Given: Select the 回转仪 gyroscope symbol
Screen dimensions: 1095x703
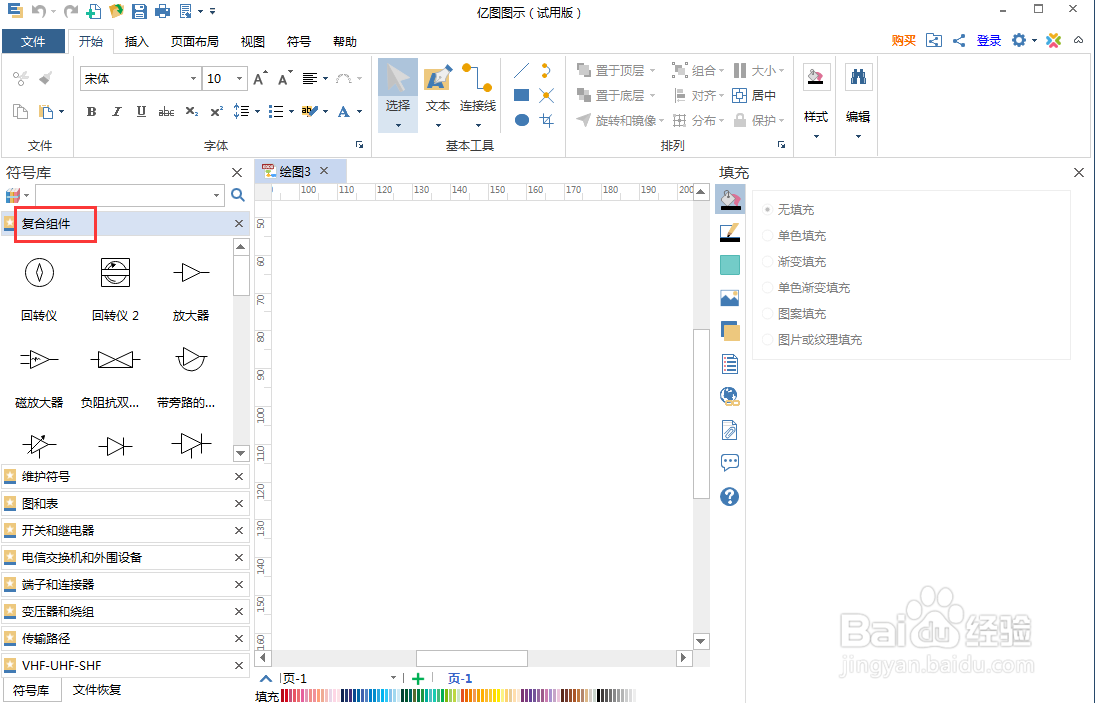Looking at the screenshot, I should [39, 273].
